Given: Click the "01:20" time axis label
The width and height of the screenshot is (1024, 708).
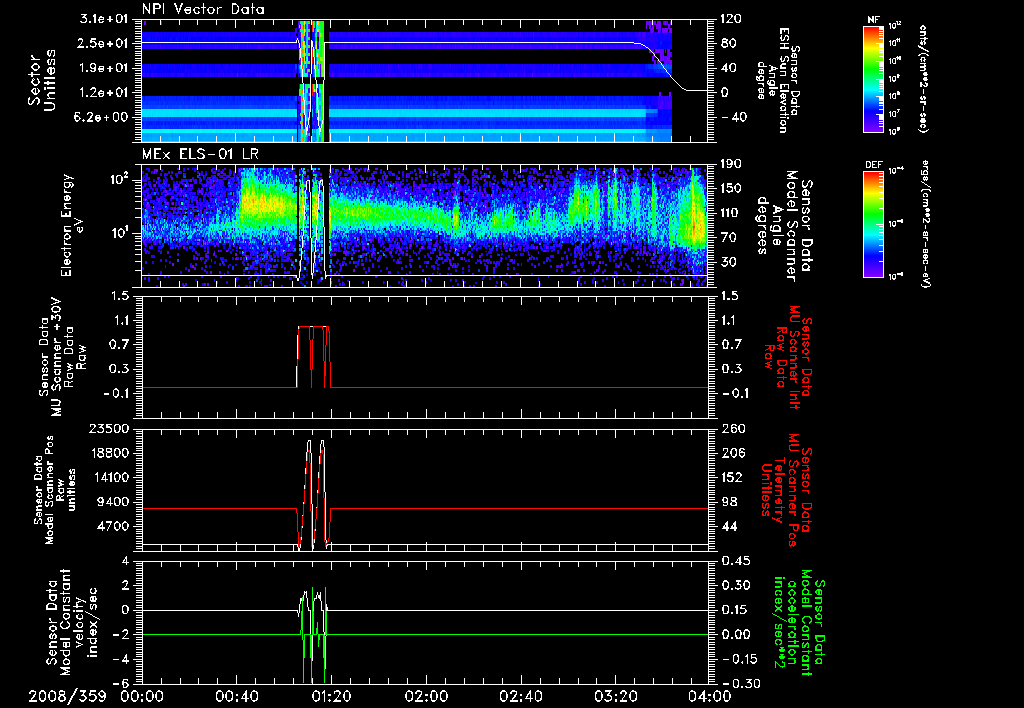Looking at the screenshot, I should 331,696.
